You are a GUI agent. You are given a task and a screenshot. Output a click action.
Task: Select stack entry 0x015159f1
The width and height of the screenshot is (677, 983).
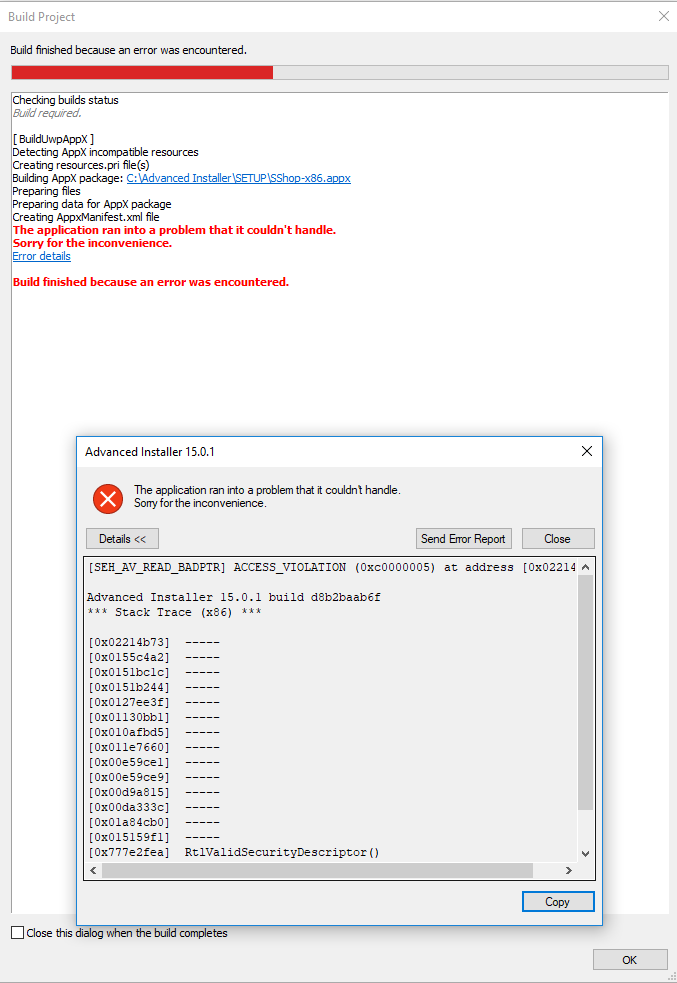tap(154, 838)
